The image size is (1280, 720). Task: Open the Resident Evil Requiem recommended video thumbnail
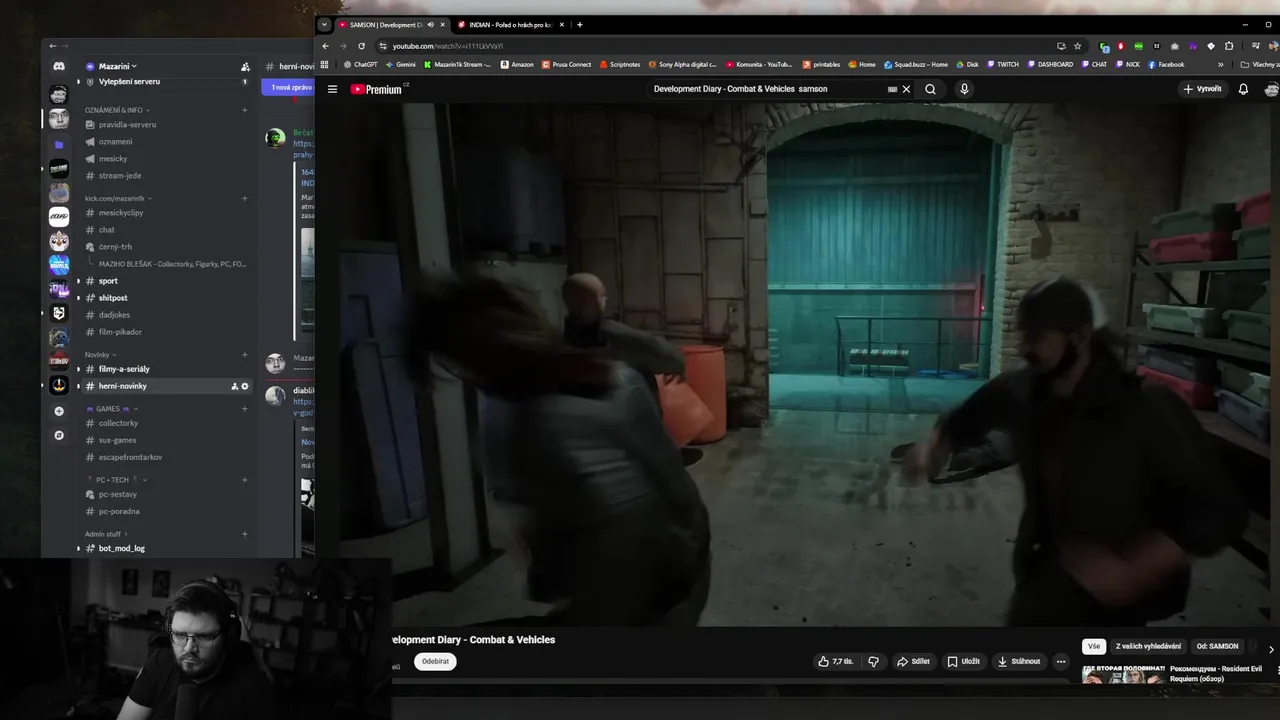1122,675
